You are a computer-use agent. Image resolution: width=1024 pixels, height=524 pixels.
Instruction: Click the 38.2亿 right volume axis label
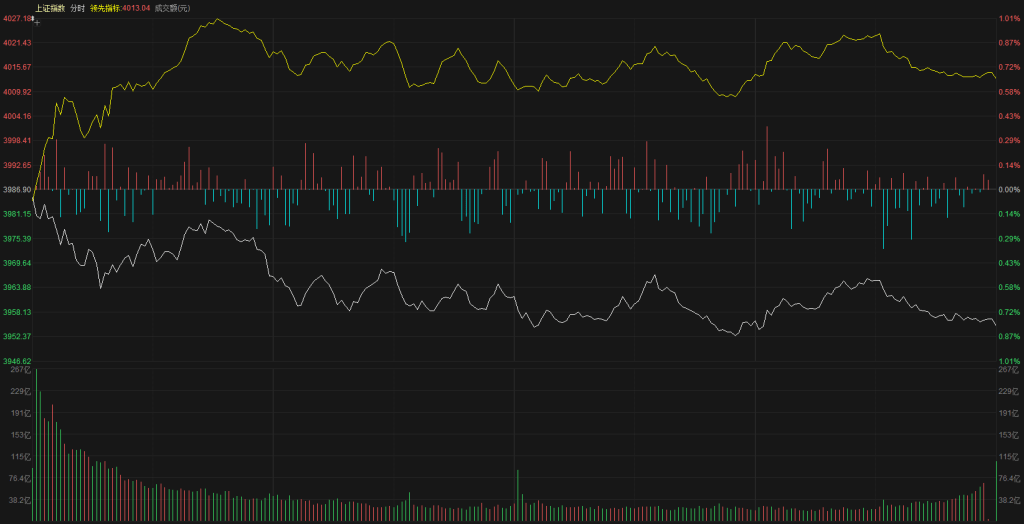tap(1009, 500)
